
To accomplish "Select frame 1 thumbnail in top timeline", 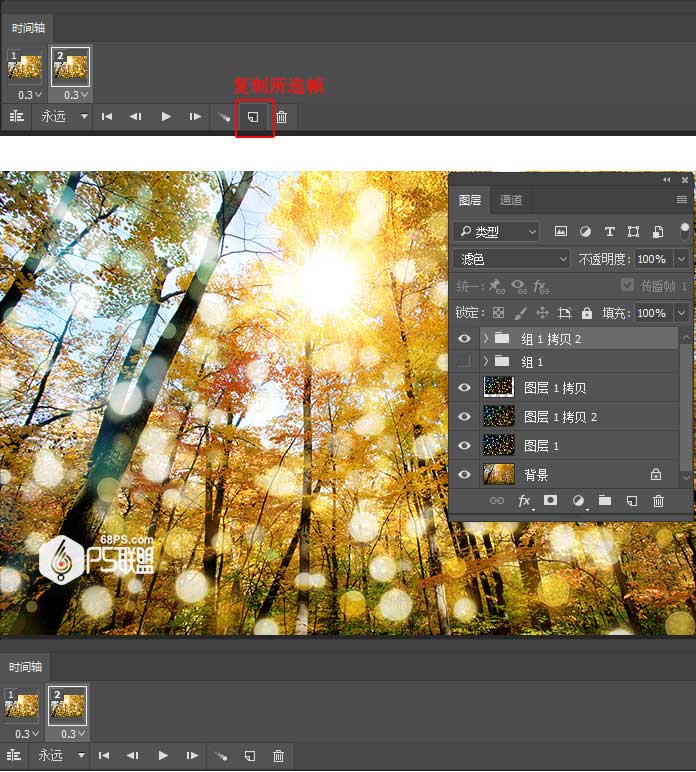I will [25, 67].
